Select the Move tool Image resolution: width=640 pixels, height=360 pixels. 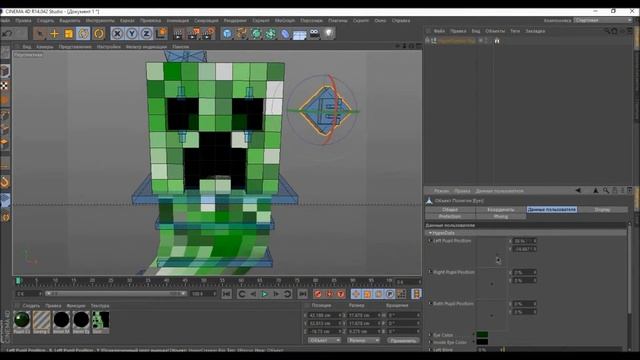coord(54,33)
